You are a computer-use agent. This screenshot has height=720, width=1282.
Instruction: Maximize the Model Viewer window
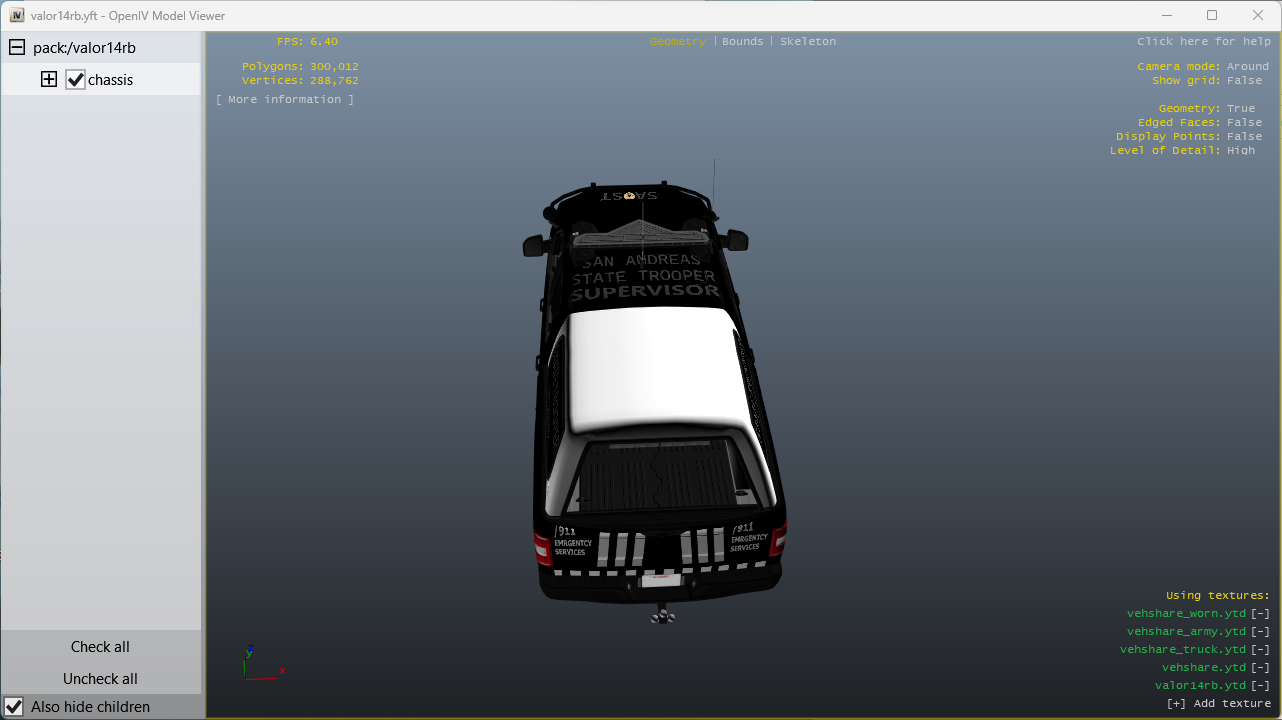click(x=1212, y=15)
